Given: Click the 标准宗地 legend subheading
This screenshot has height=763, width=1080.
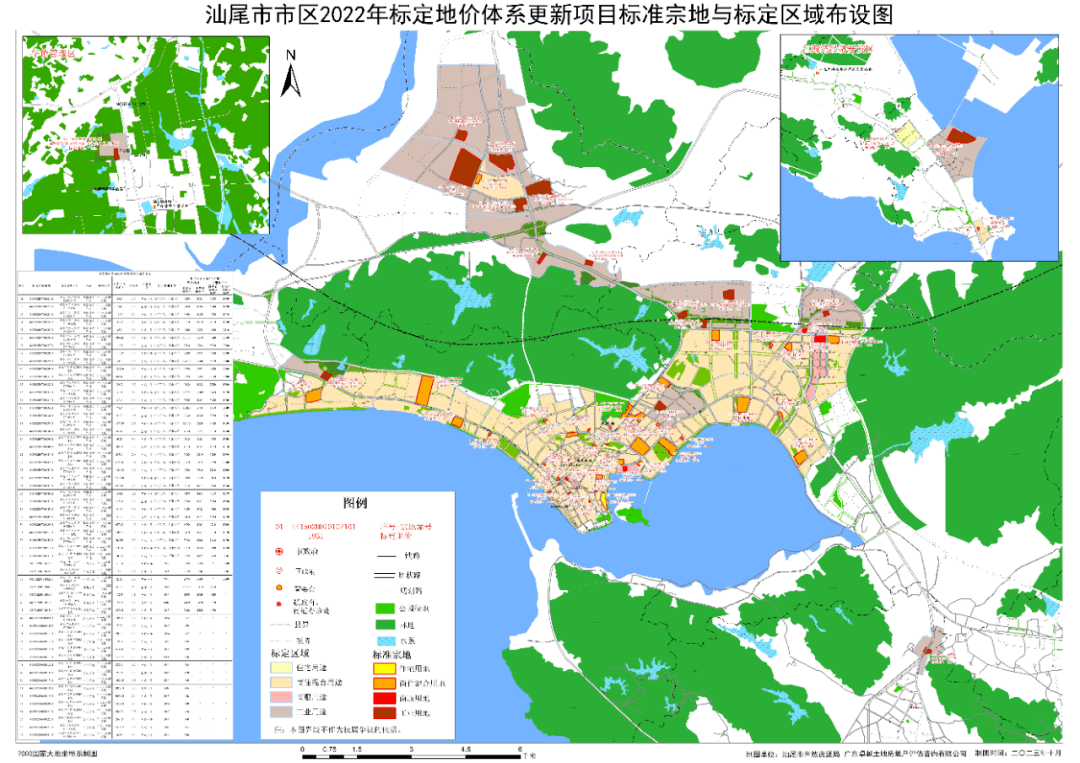Looking at the screenshot, I should (392, 655).
